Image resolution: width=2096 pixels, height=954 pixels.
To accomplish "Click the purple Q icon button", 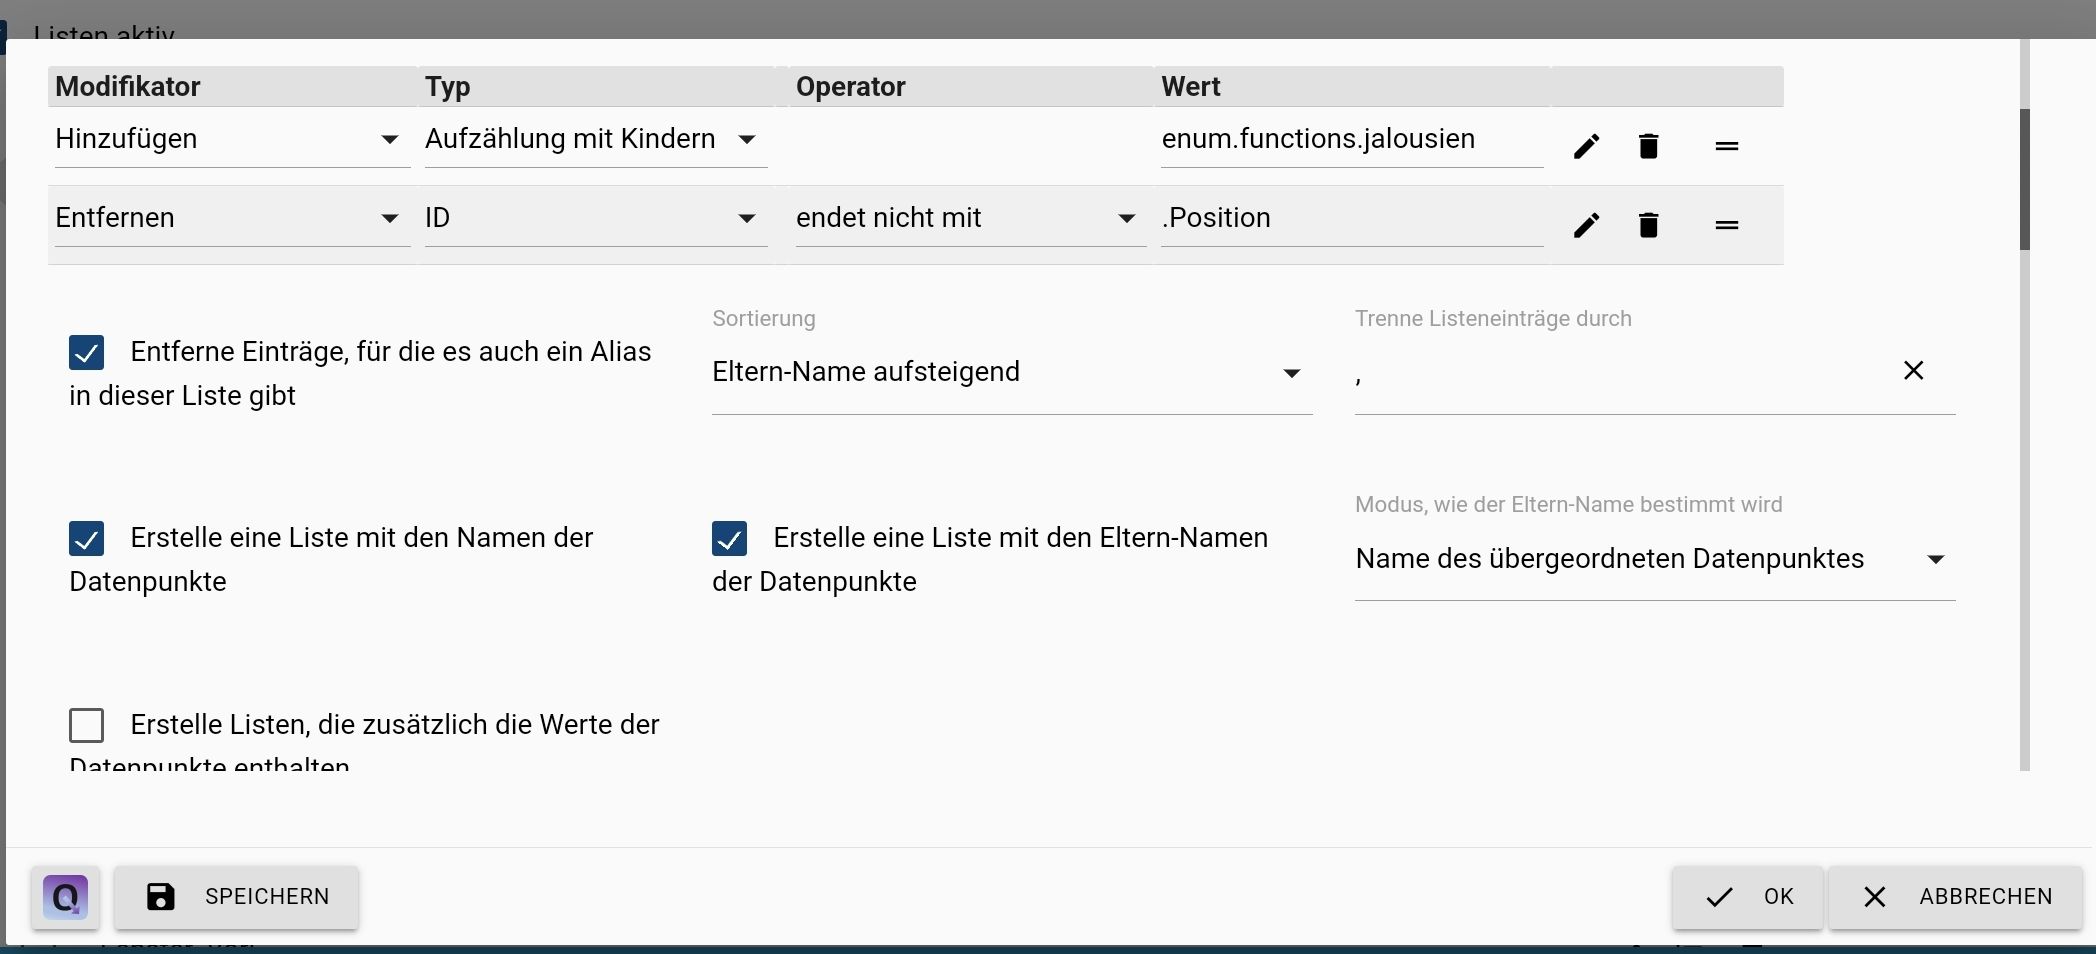I will pyautogui.click(x=66, y=897).
